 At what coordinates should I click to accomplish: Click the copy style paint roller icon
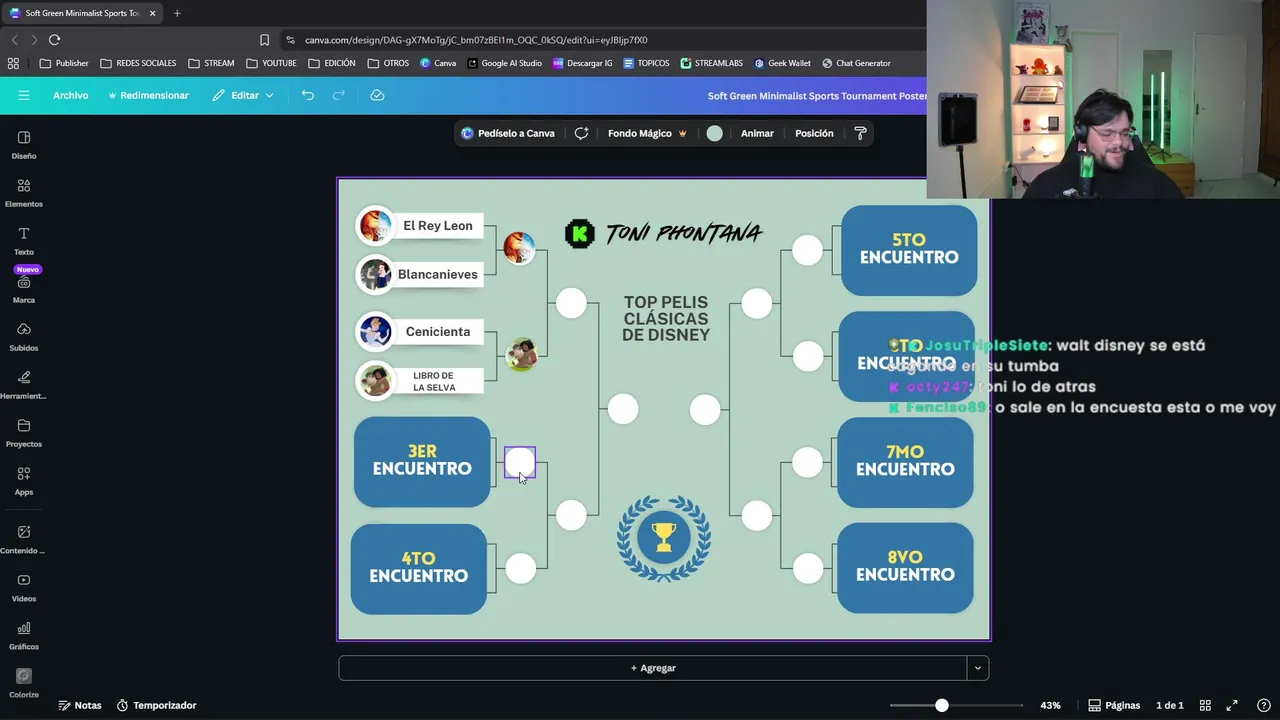coord(860,133)
